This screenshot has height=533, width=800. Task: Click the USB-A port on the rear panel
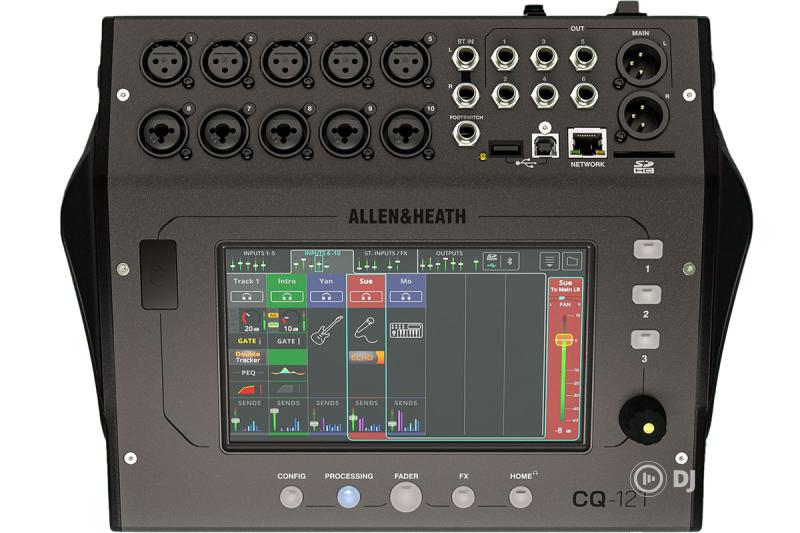(x=505, y=149)
